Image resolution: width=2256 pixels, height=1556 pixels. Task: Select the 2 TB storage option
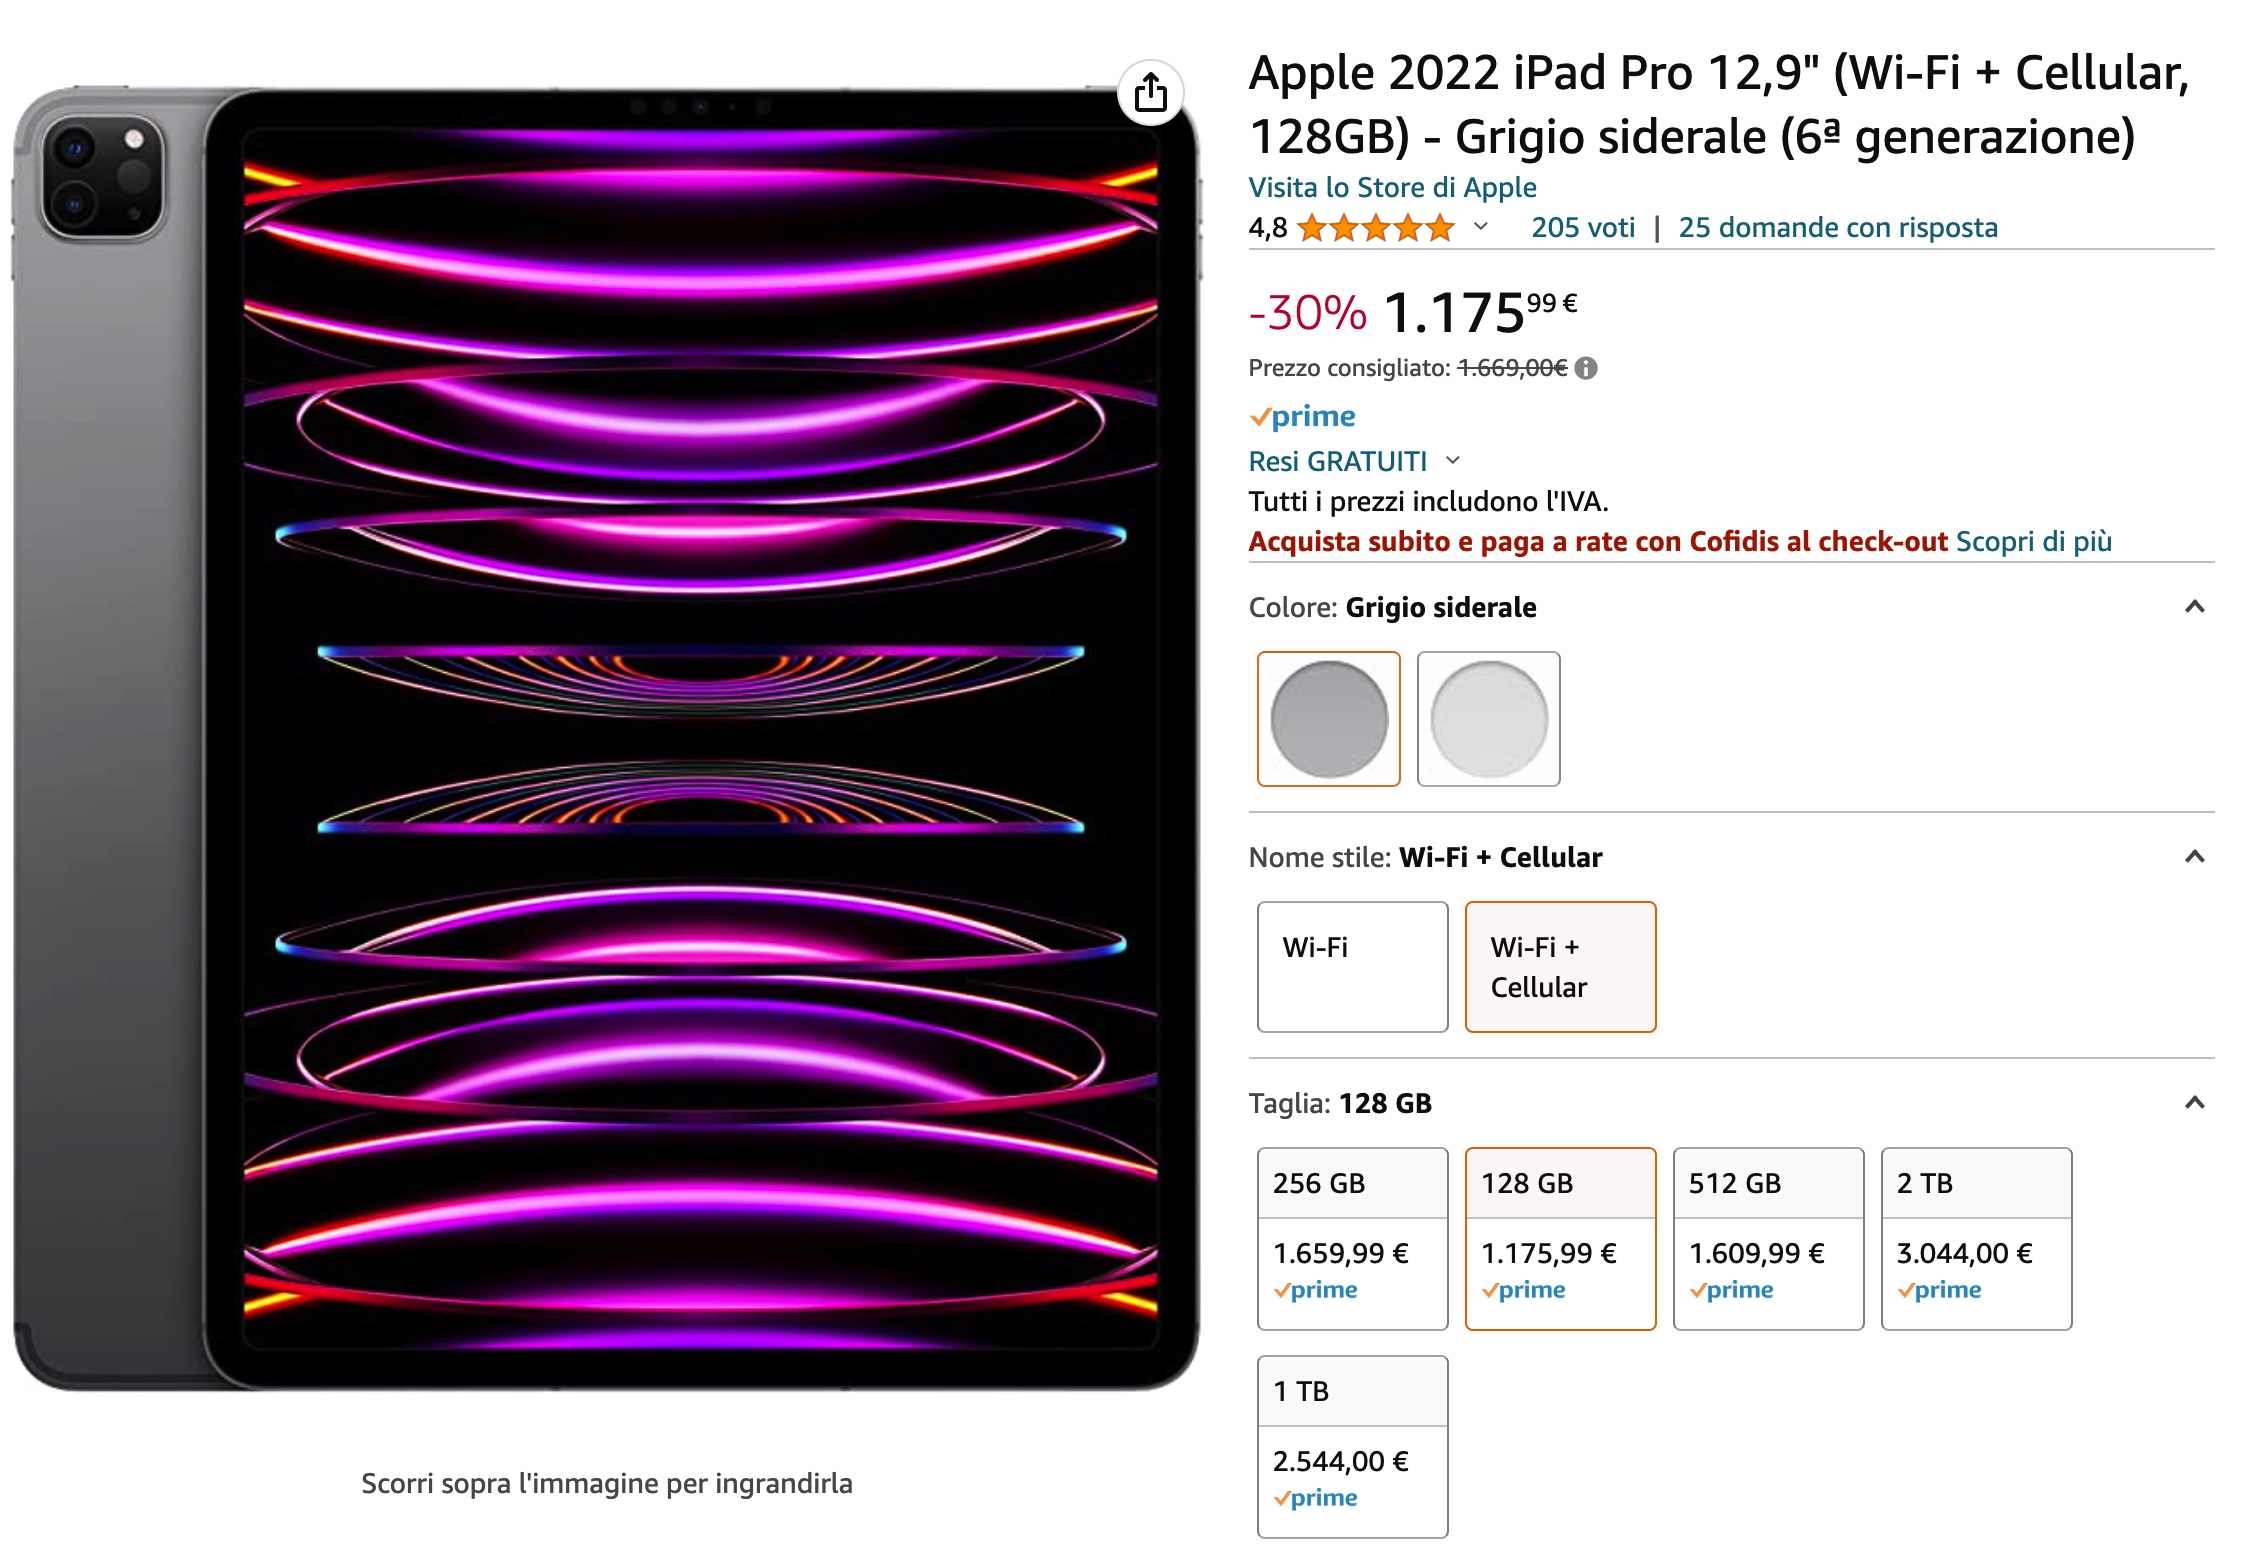[1976, 1238]
